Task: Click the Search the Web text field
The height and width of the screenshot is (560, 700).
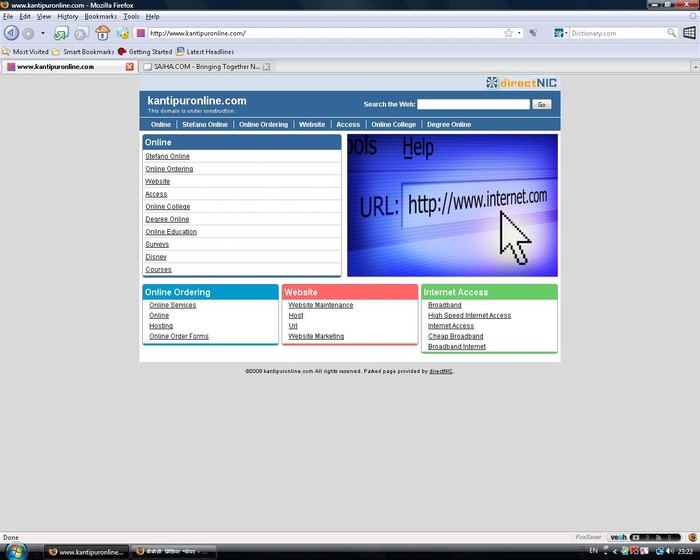Action: (x=473, y=104)
